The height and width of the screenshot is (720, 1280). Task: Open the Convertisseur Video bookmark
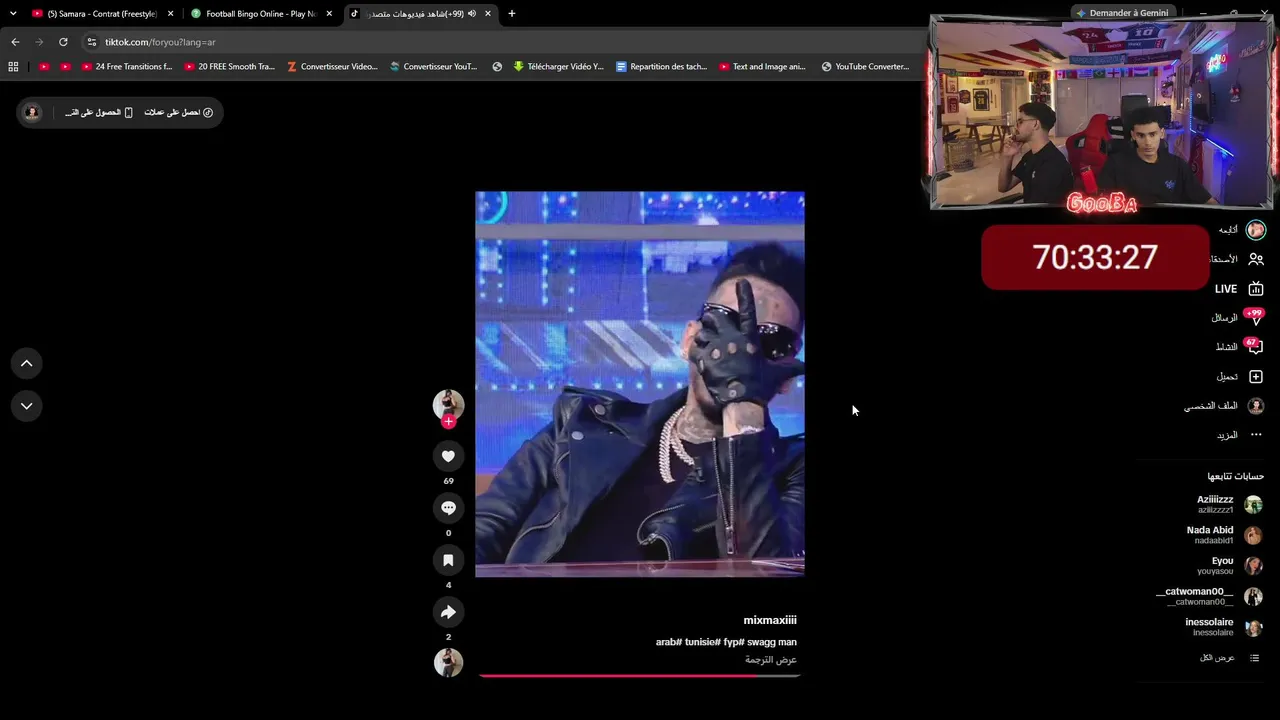332,67
